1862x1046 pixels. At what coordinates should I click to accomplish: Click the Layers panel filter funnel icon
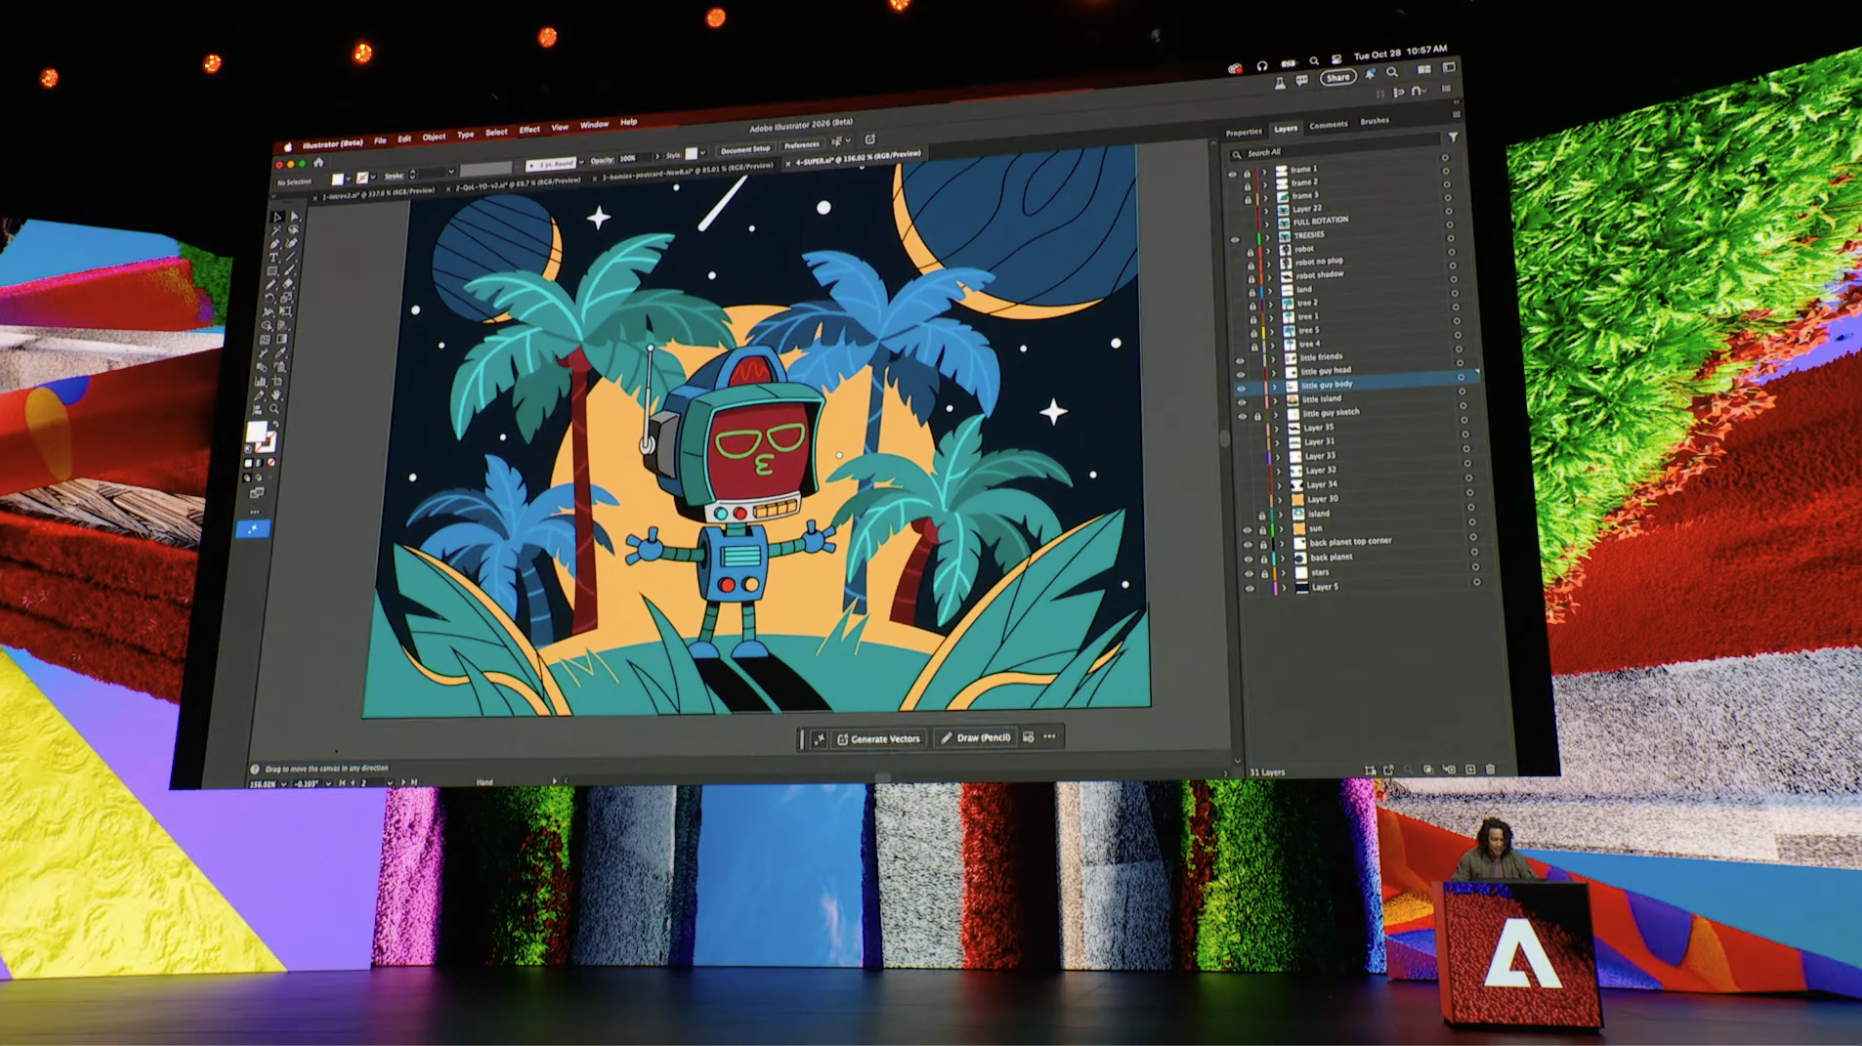[1452, 137]
